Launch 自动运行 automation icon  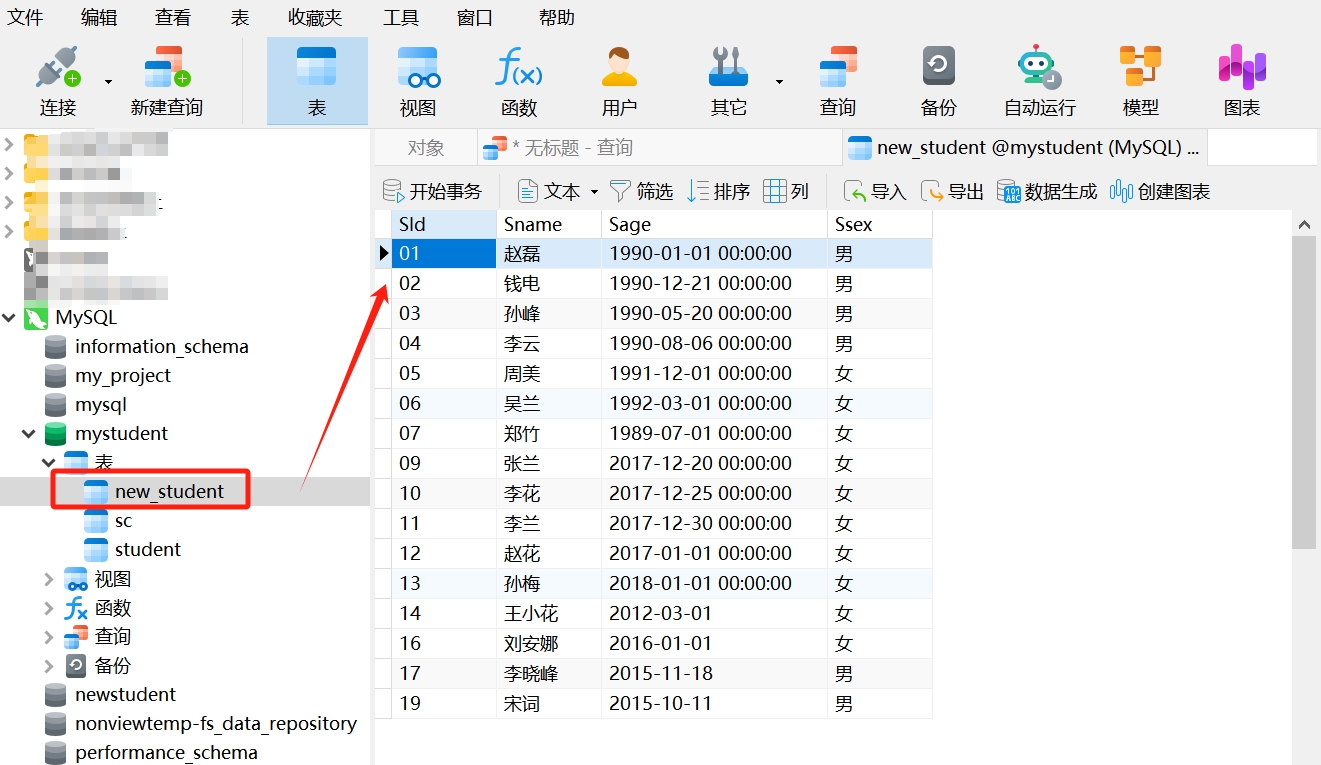[x=1039, y=69]
